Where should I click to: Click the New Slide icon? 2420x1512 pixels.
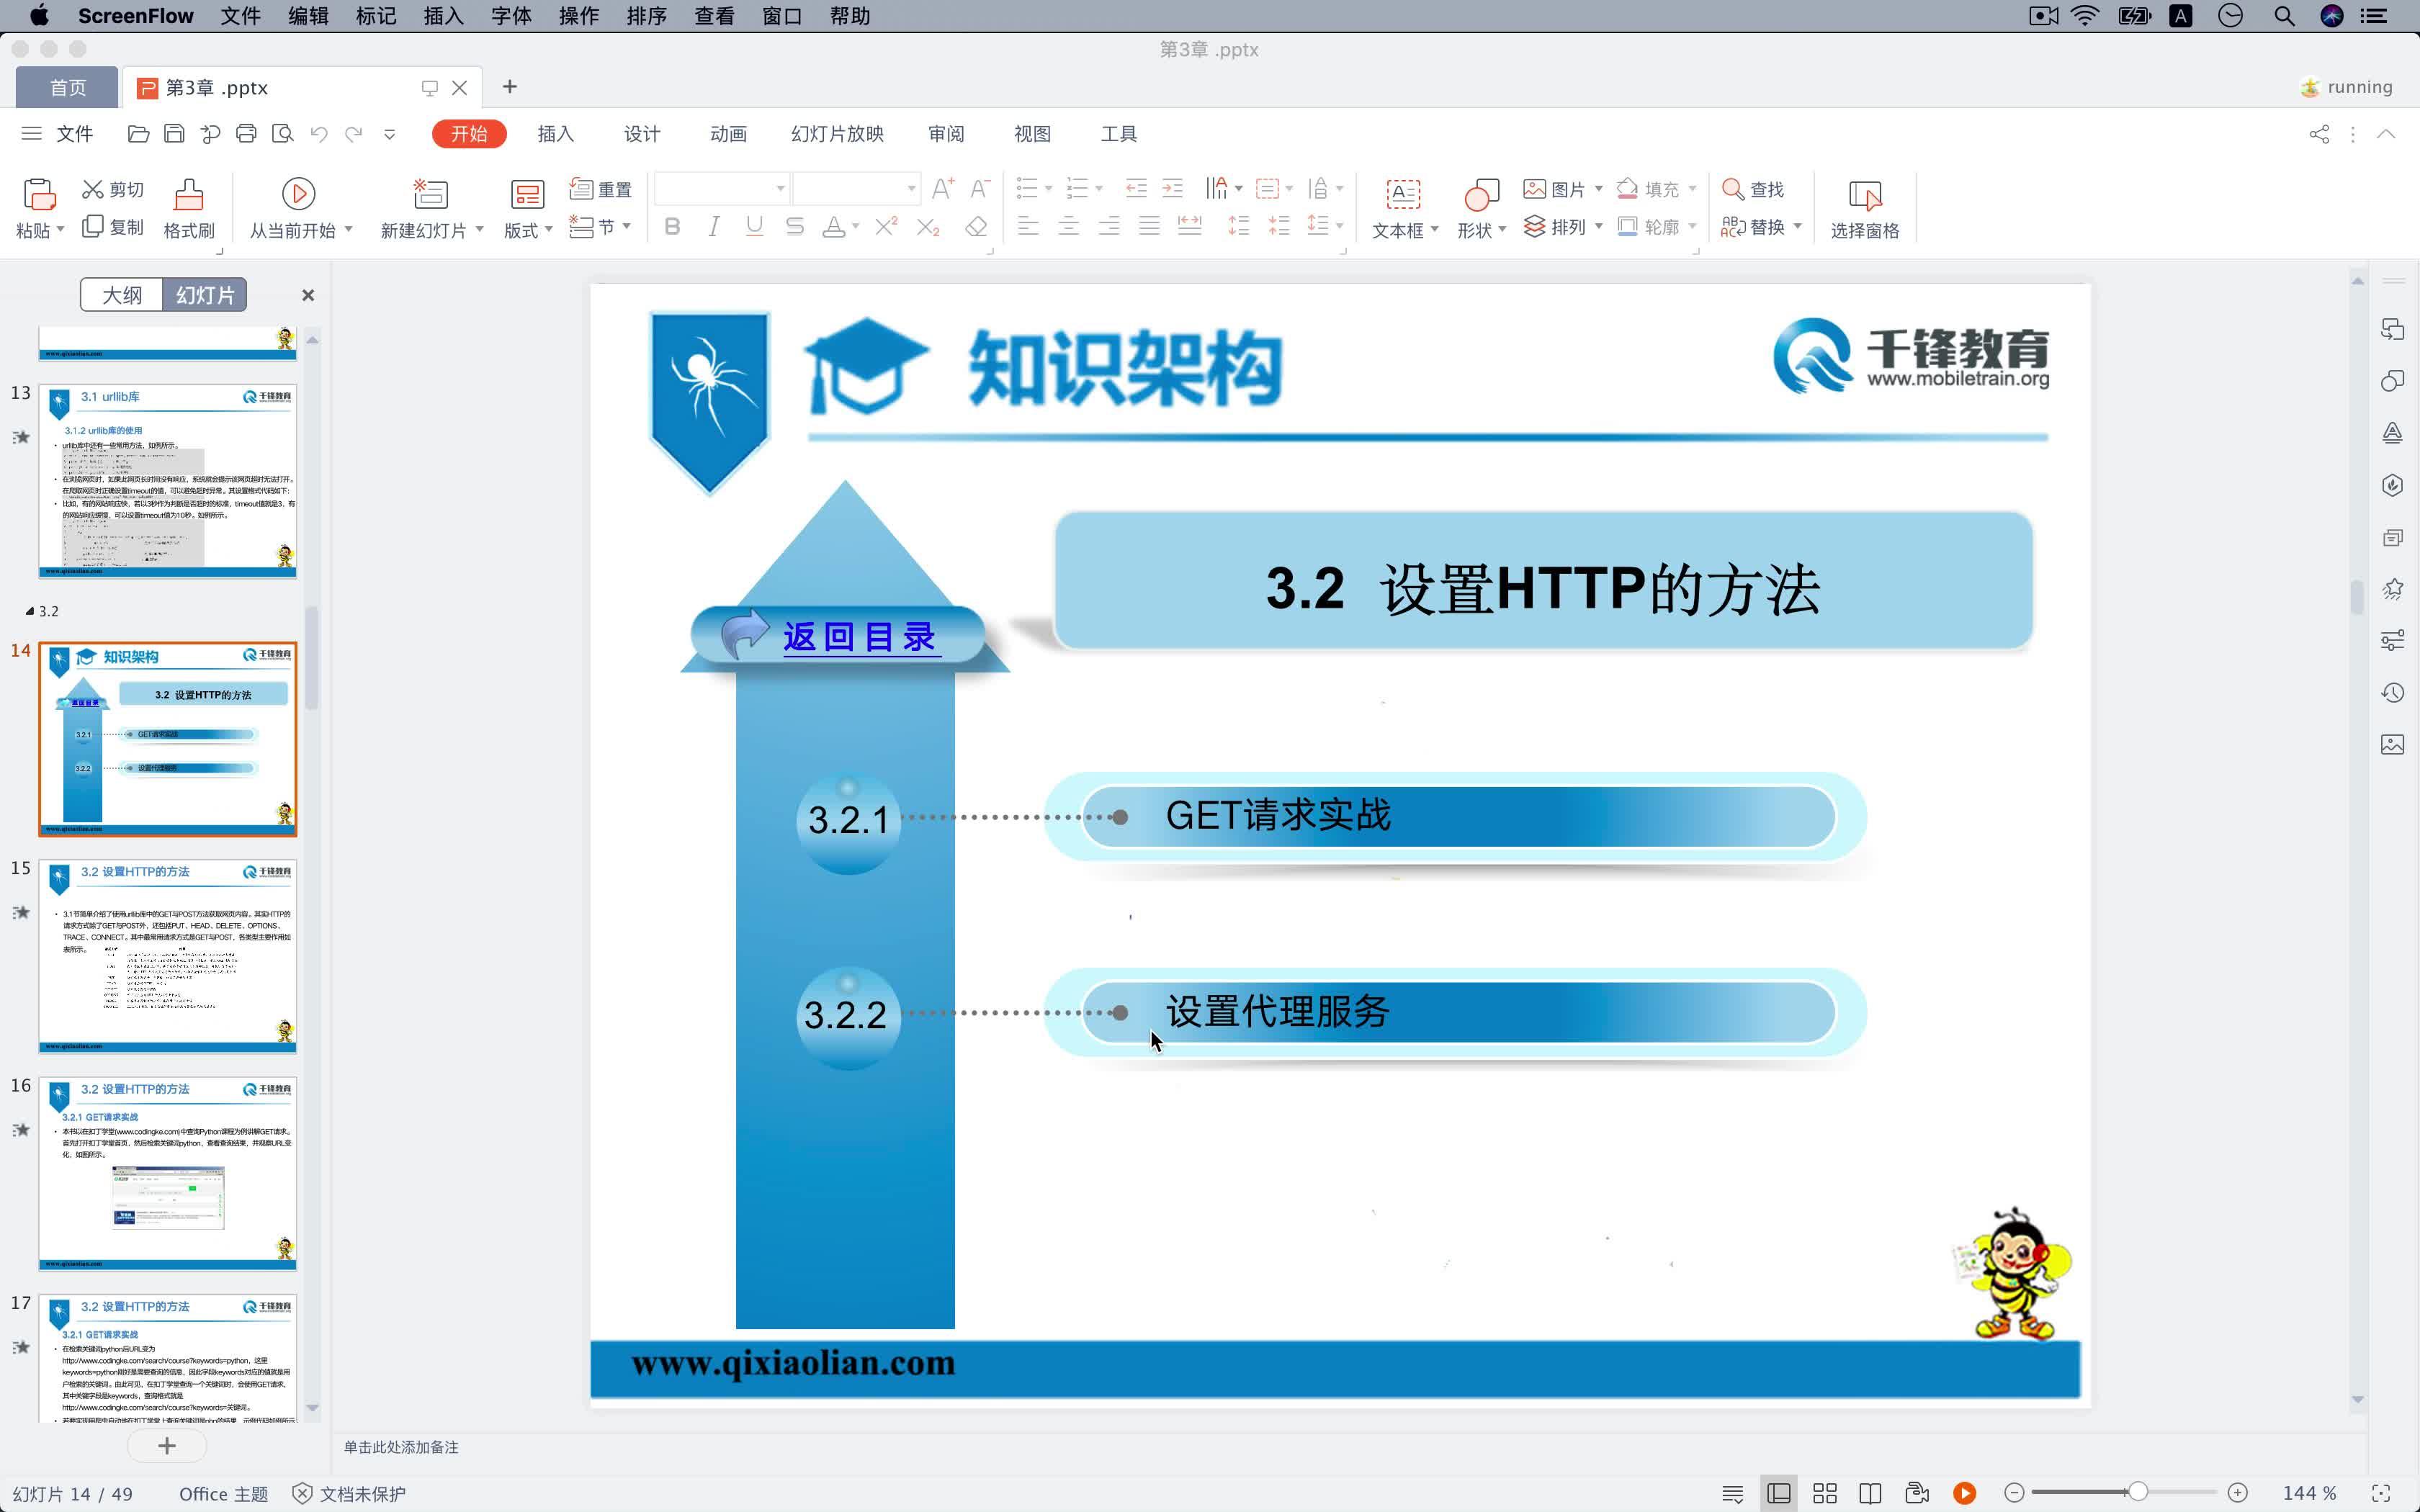[x=430, y=193]
